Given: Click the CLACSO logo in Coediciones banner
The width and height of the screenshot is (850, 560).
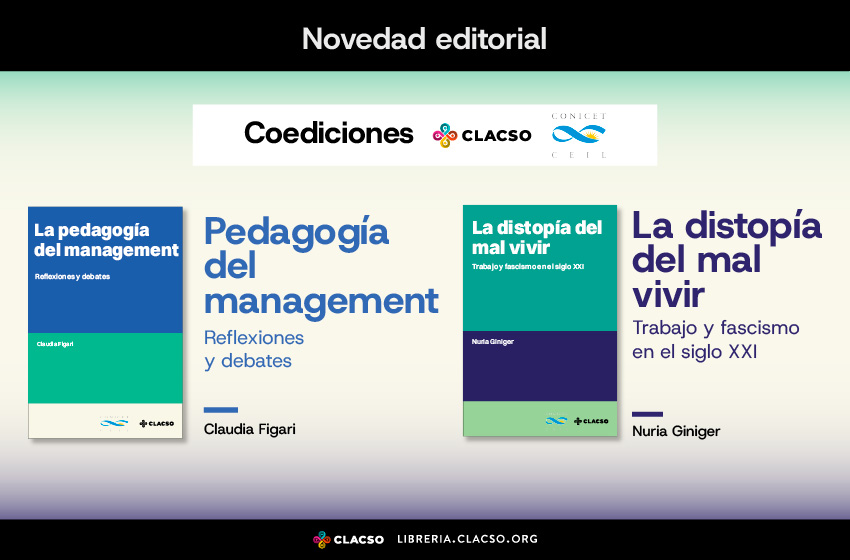Looking at the screenshot, I should click(x=482, y=136).
